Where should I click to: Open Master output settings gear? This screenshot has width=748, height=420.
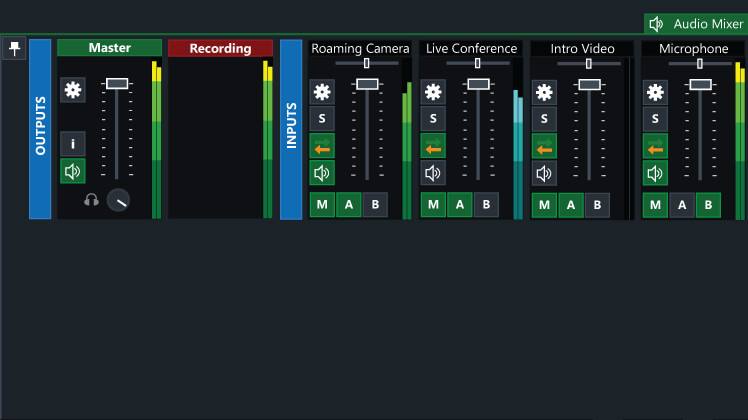point(72,90)
